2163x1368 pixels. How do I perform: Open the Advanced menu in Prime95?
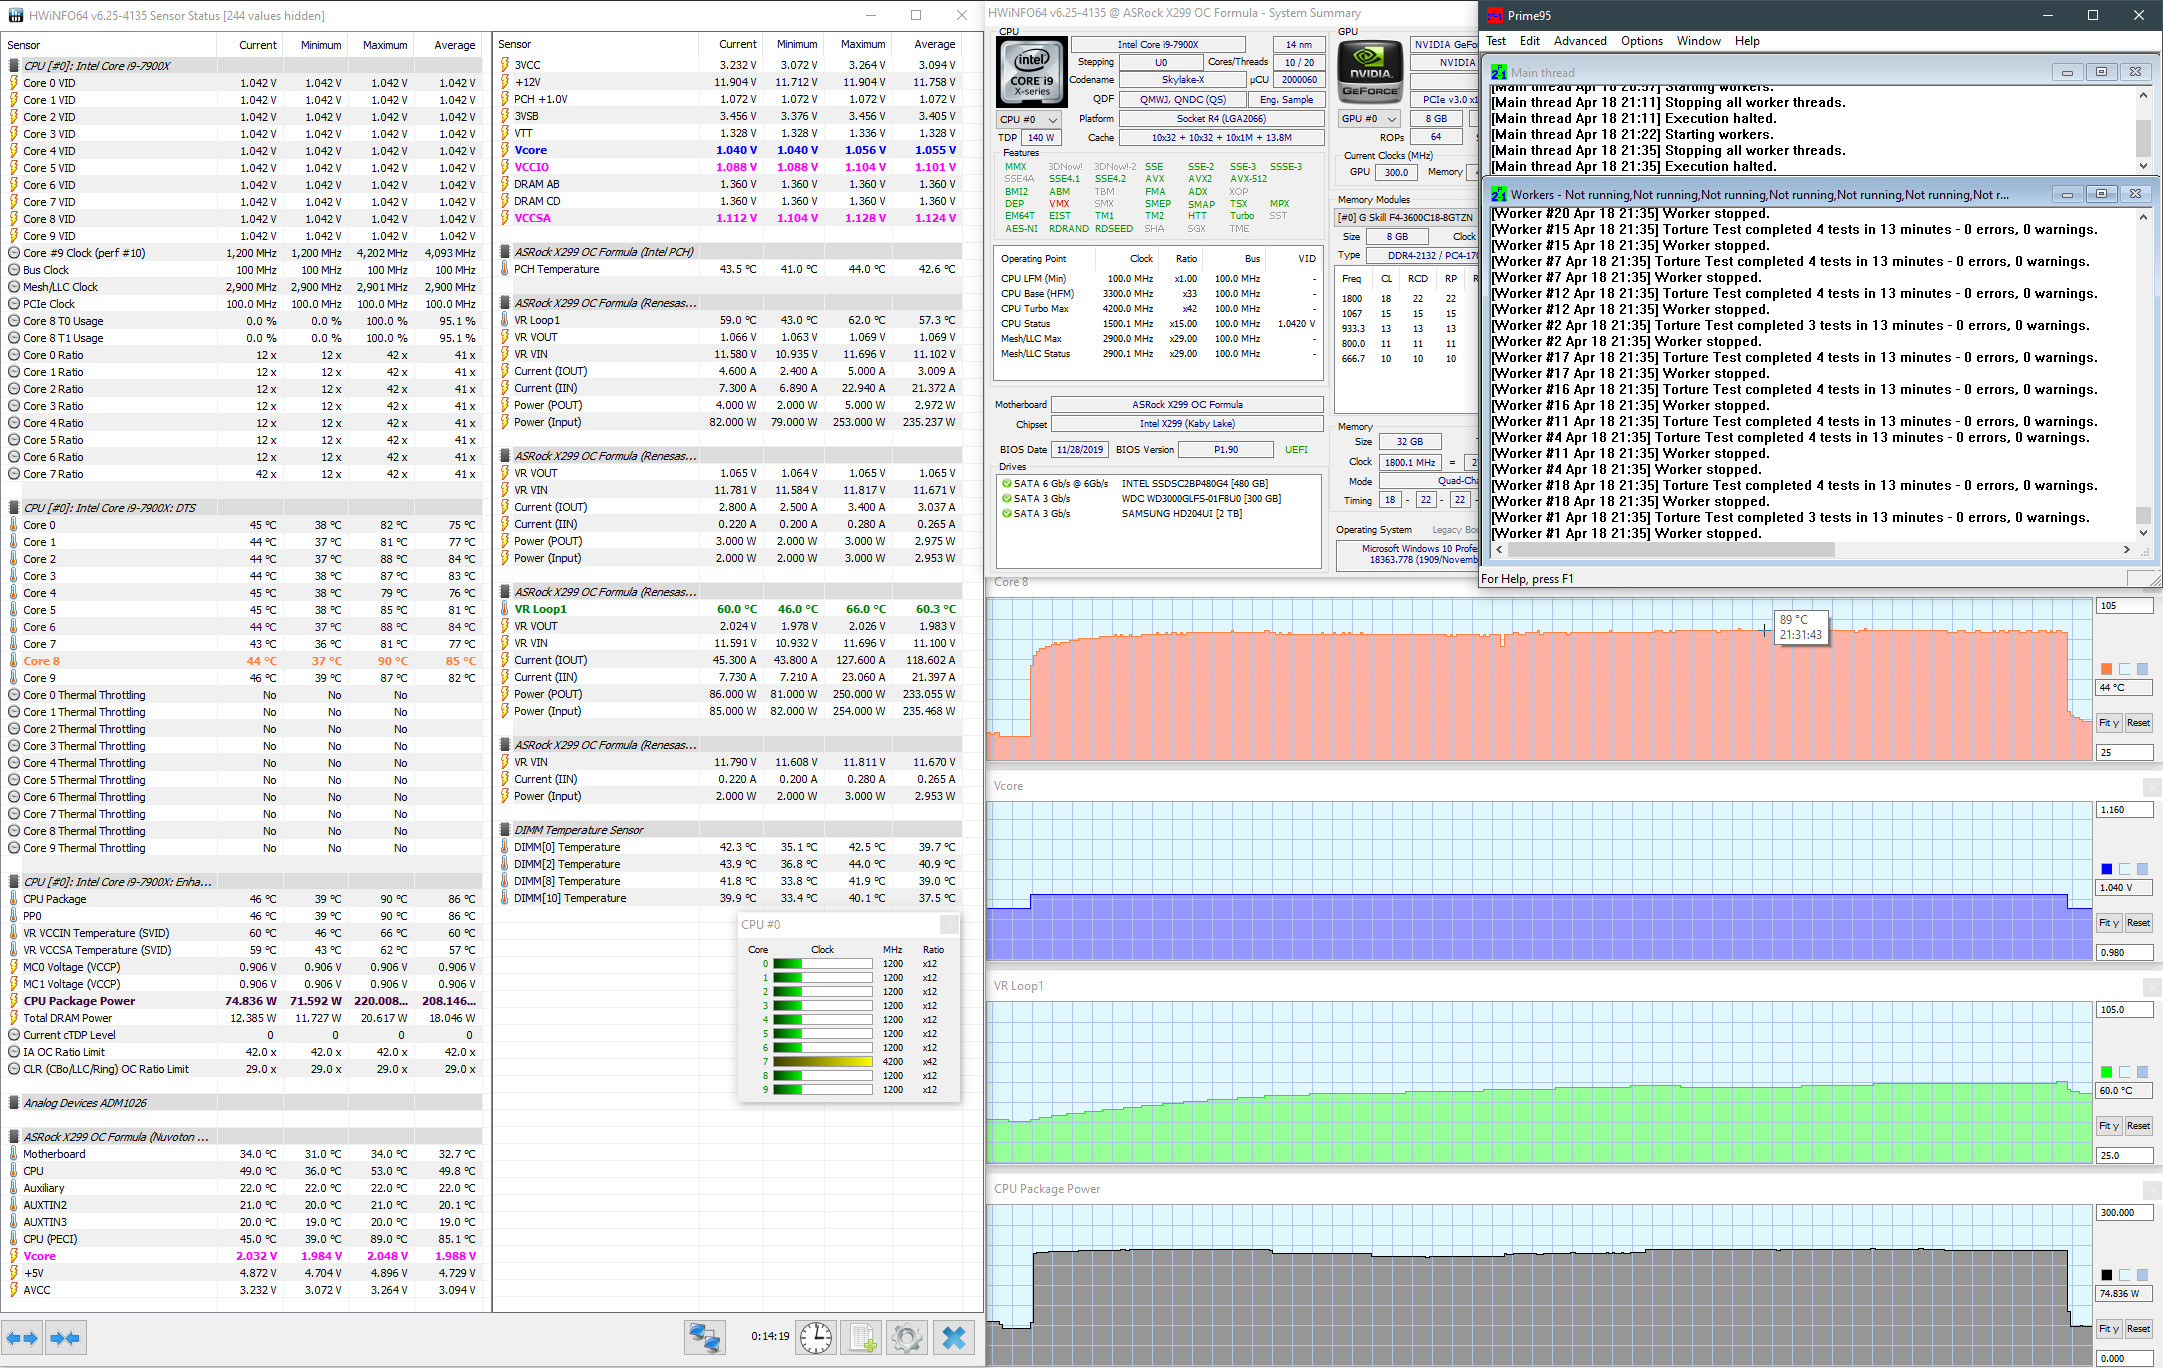point(1579,41)
